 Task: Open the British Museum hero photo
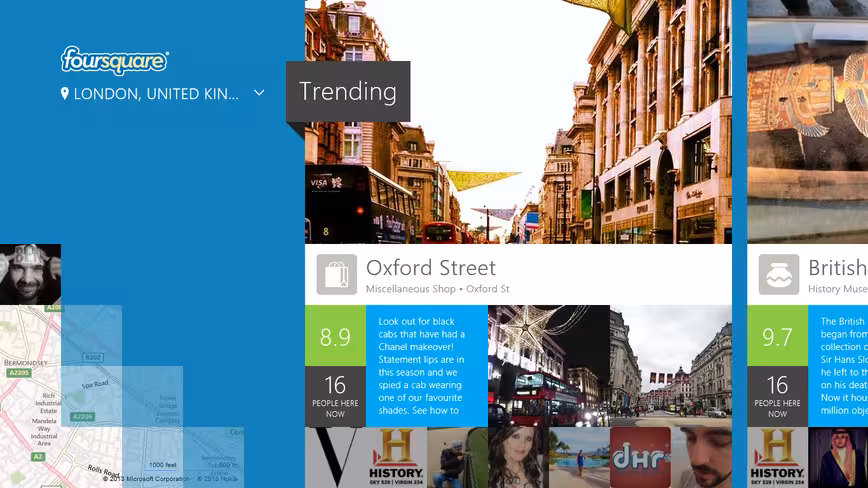pos(808,122)
